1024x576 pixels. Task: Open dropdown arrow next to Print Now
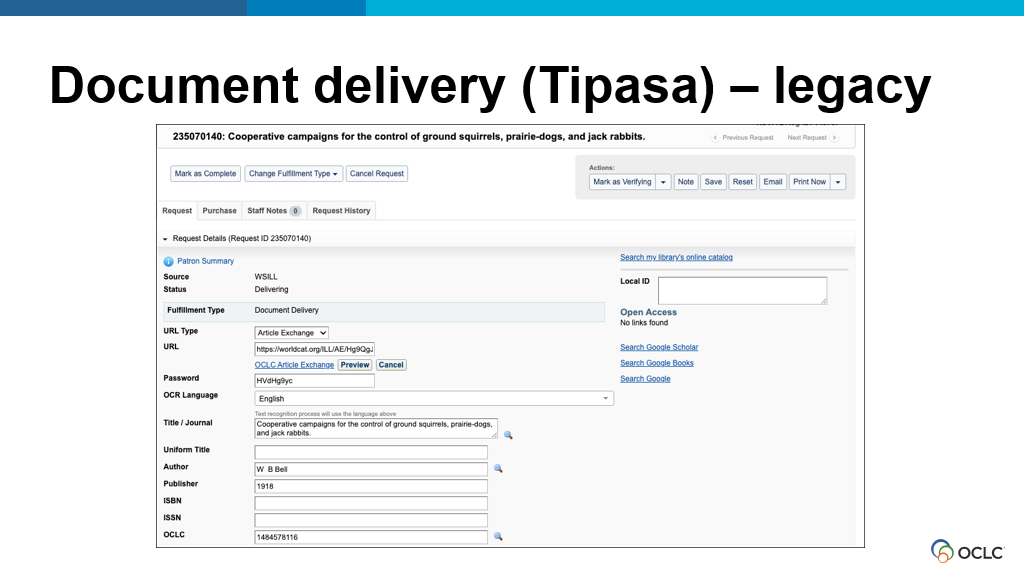[838, 182]
